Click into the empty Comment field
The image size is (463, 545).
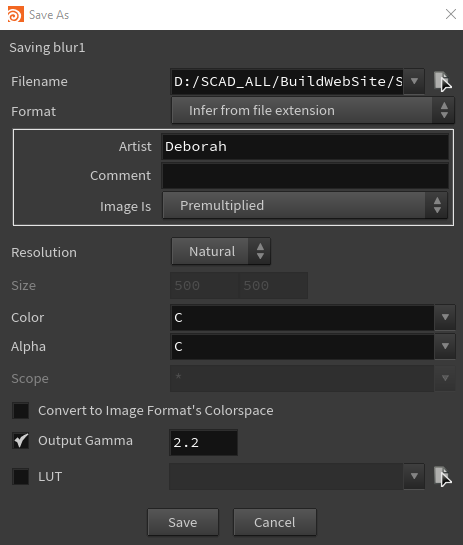click(x=305, y=176)
